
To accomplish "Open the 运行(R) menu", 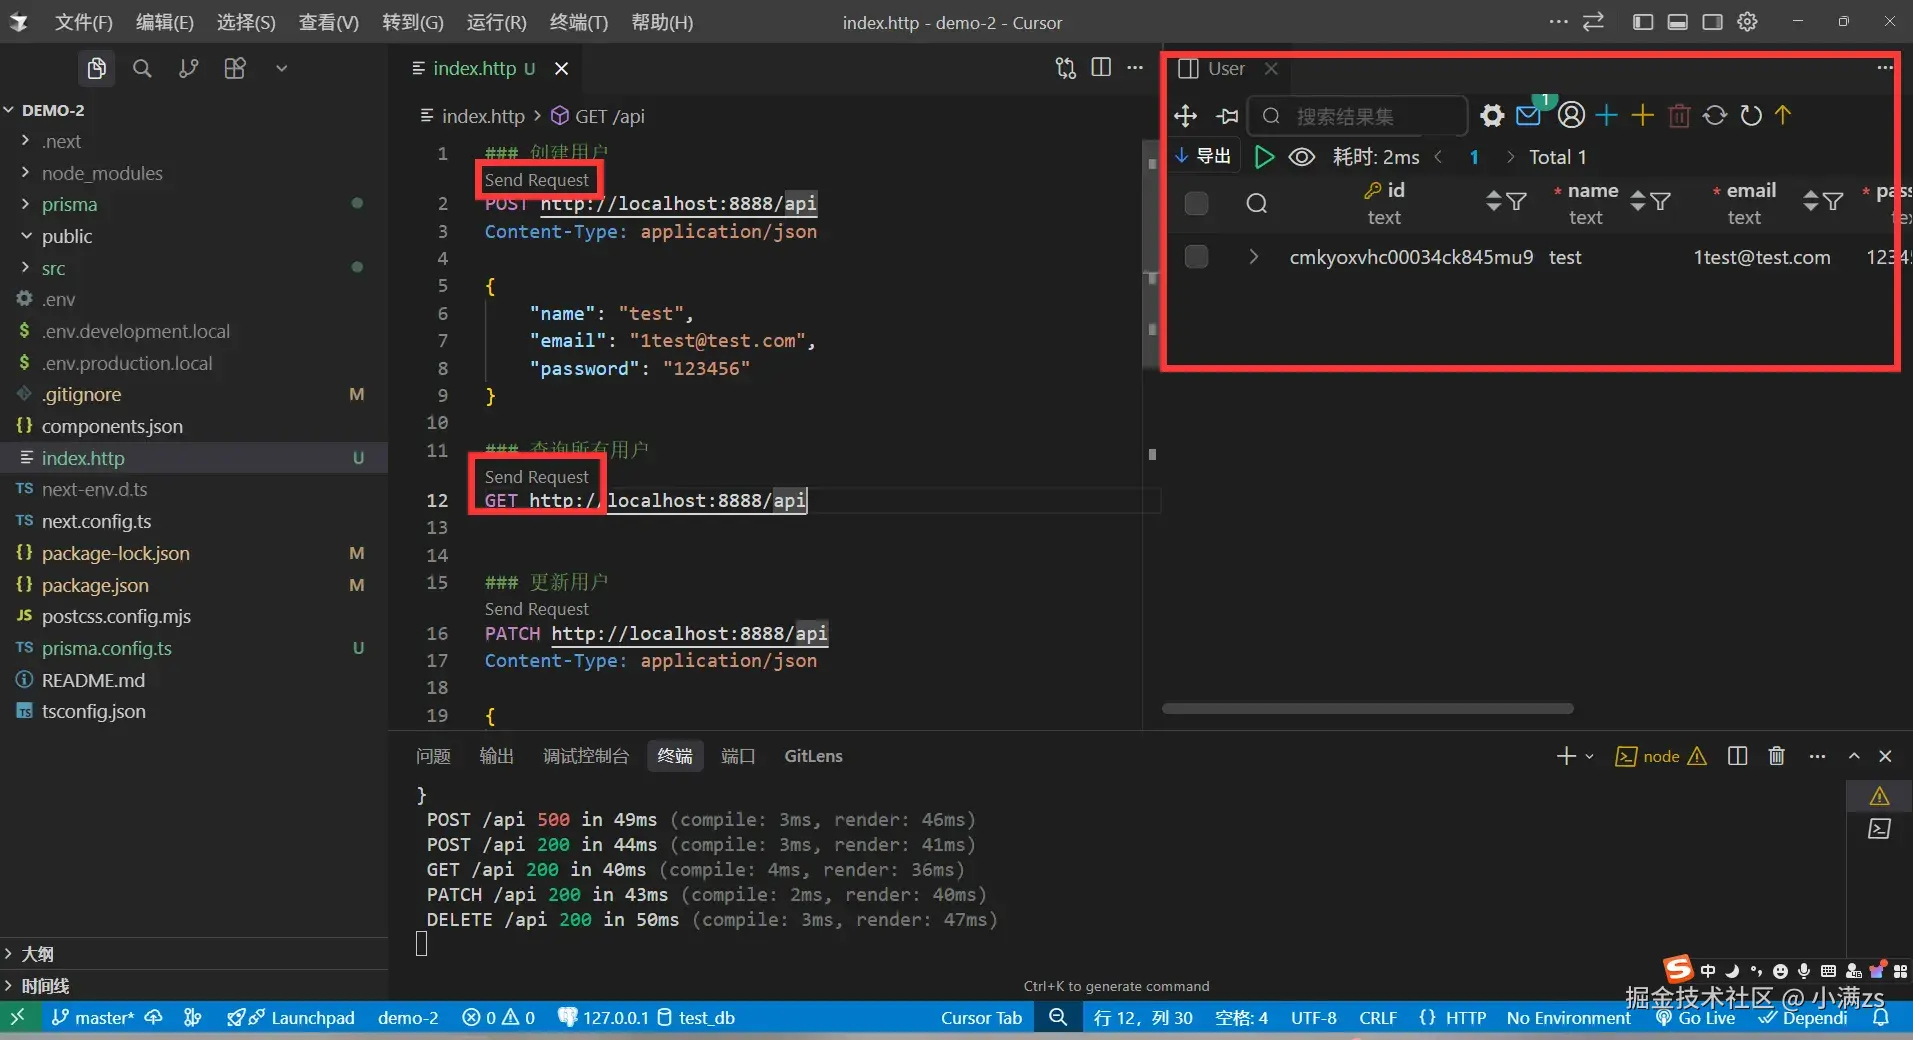I will coord(496,22).
